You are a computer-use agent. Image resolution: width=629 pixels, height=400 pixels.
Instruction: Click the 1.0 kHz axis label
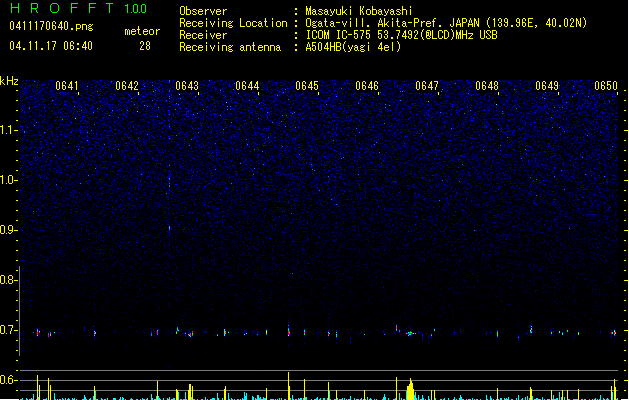(8, 180)
